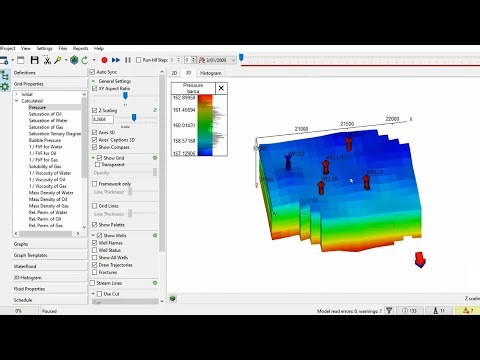The image size is (480, 360).
Task: Click the yellow magic wand toolbar icon
Action: pyautogui.click(x=58, y=60)
